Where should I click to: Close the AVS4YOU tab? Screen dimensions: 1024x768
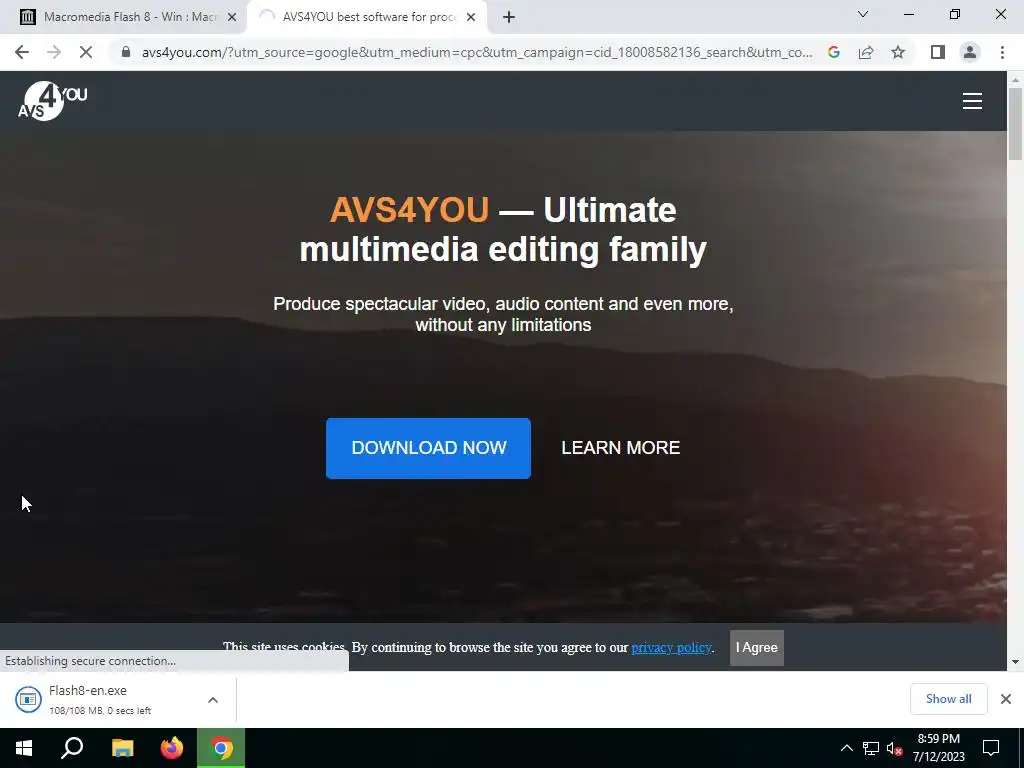tap(471, 18)
